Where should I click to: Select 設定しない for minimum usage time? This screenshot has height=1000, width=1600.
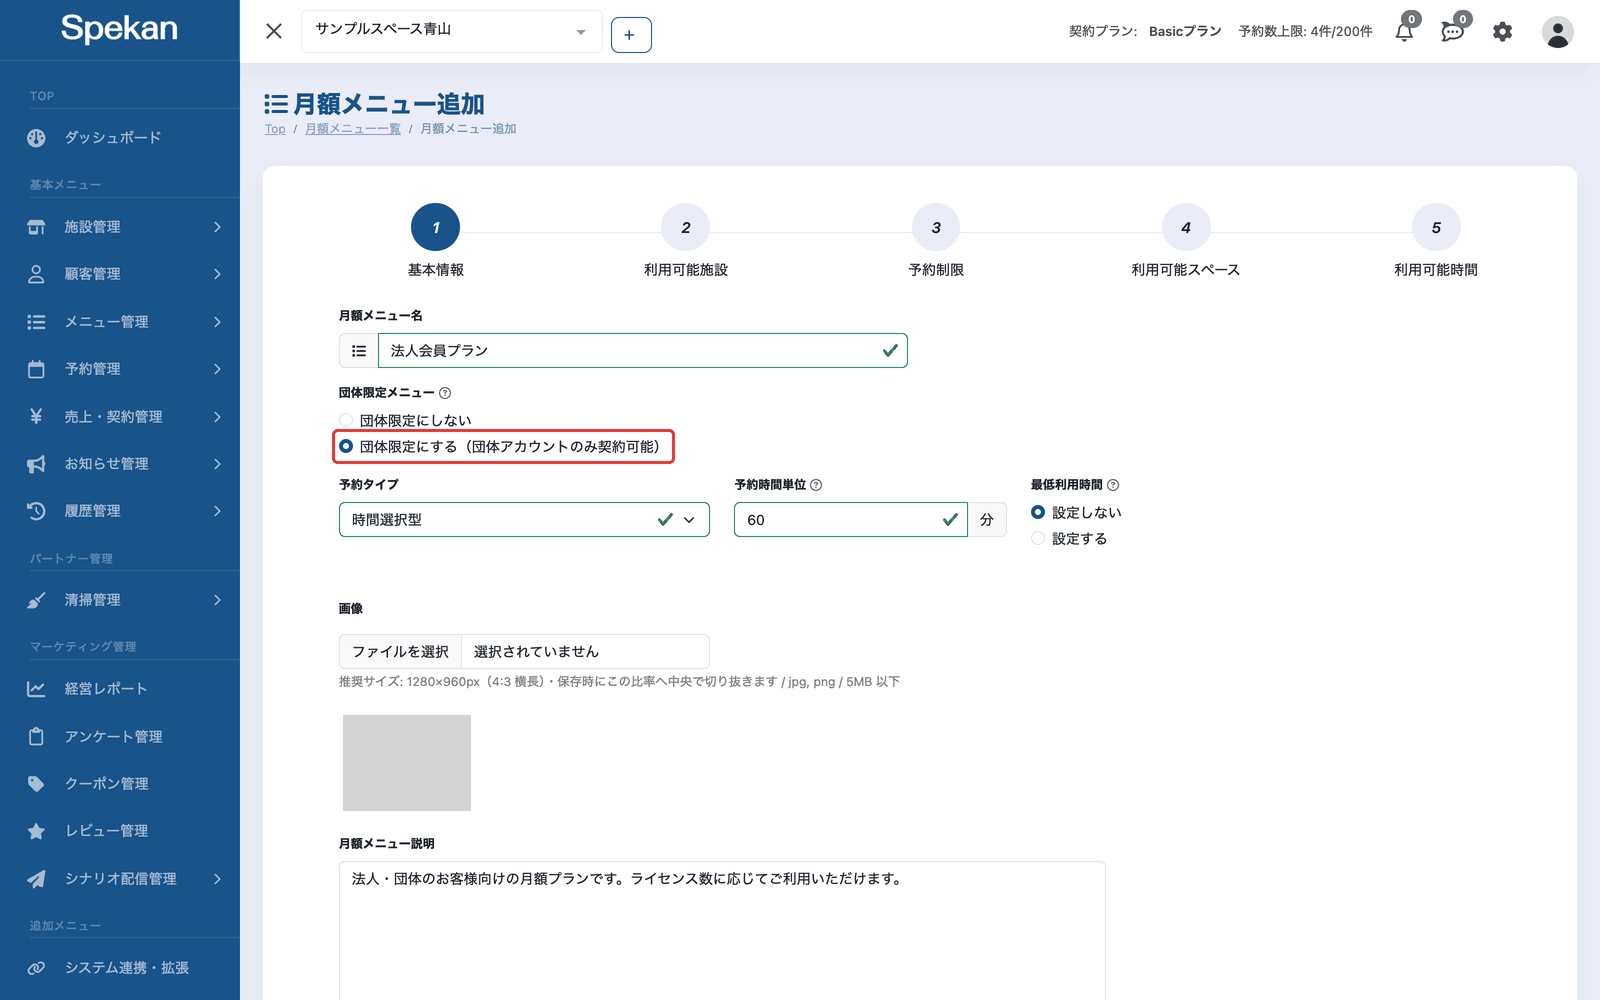pyautogui.click(x=1038, y=512)
